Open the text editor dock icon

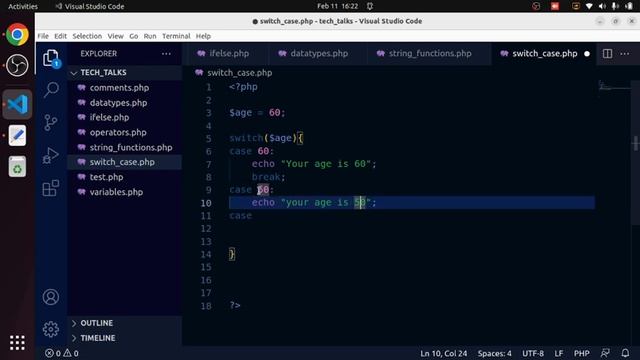tap(17, 136)
